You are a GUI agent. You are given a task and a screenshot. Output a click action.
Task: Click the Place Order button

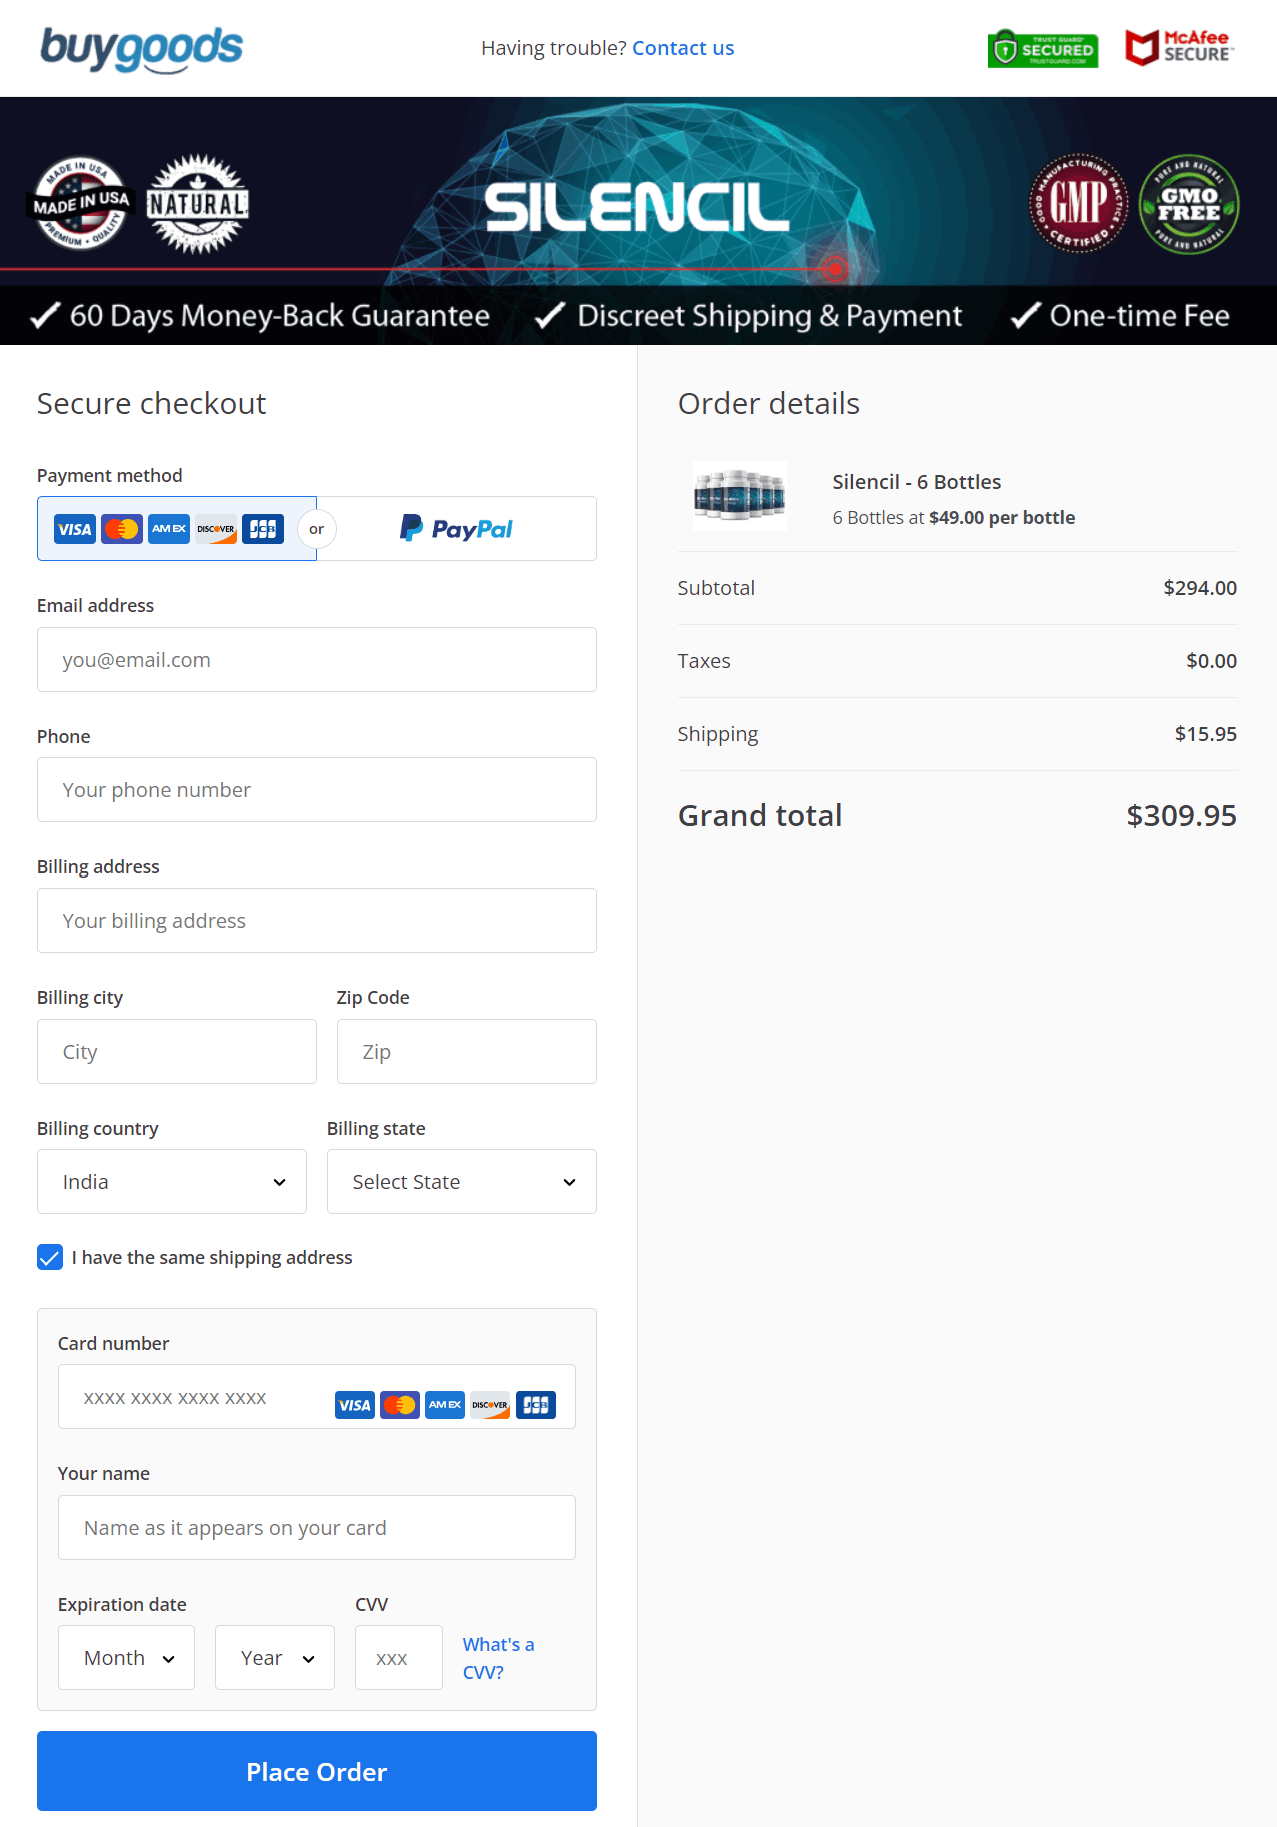317,1771
